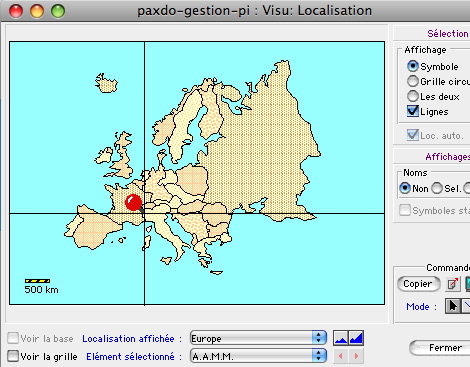Select the arrow pointer mode tool

pyautogui.click(x=453, y=306)
